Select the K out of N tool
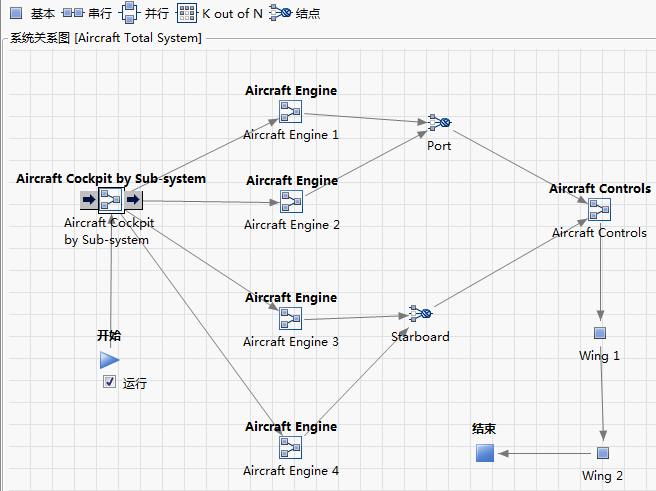Image resolution: width=656 pixels, height=491 pixels. tap(187, 14)
